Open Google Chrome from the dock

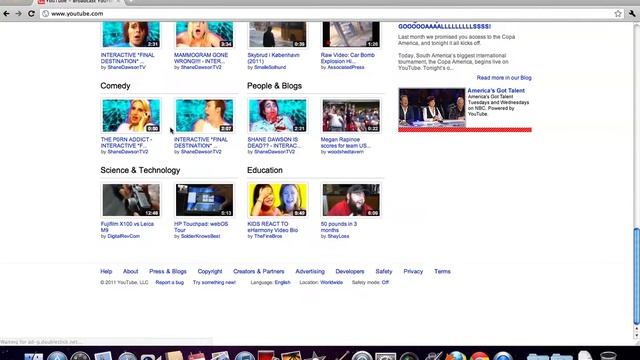point(480,356)
